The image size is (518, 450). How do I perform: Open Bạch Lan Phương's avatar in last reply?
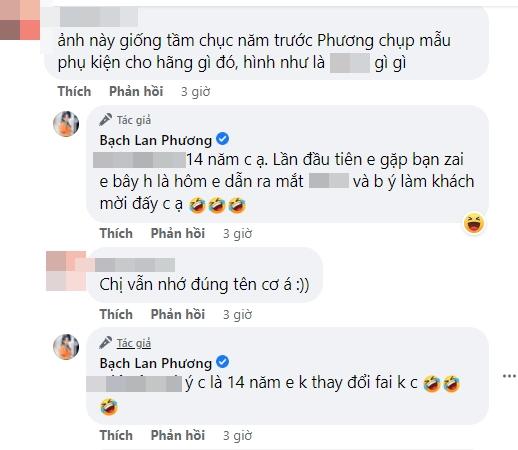click(x=66, y=347)
